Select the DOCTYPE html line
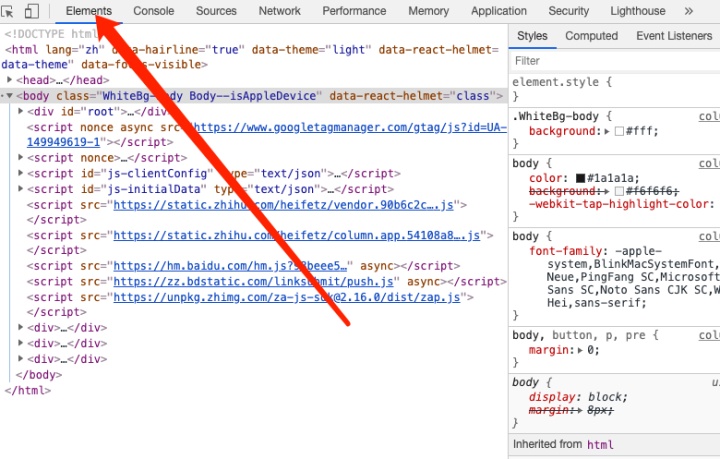 coord(51,34)
